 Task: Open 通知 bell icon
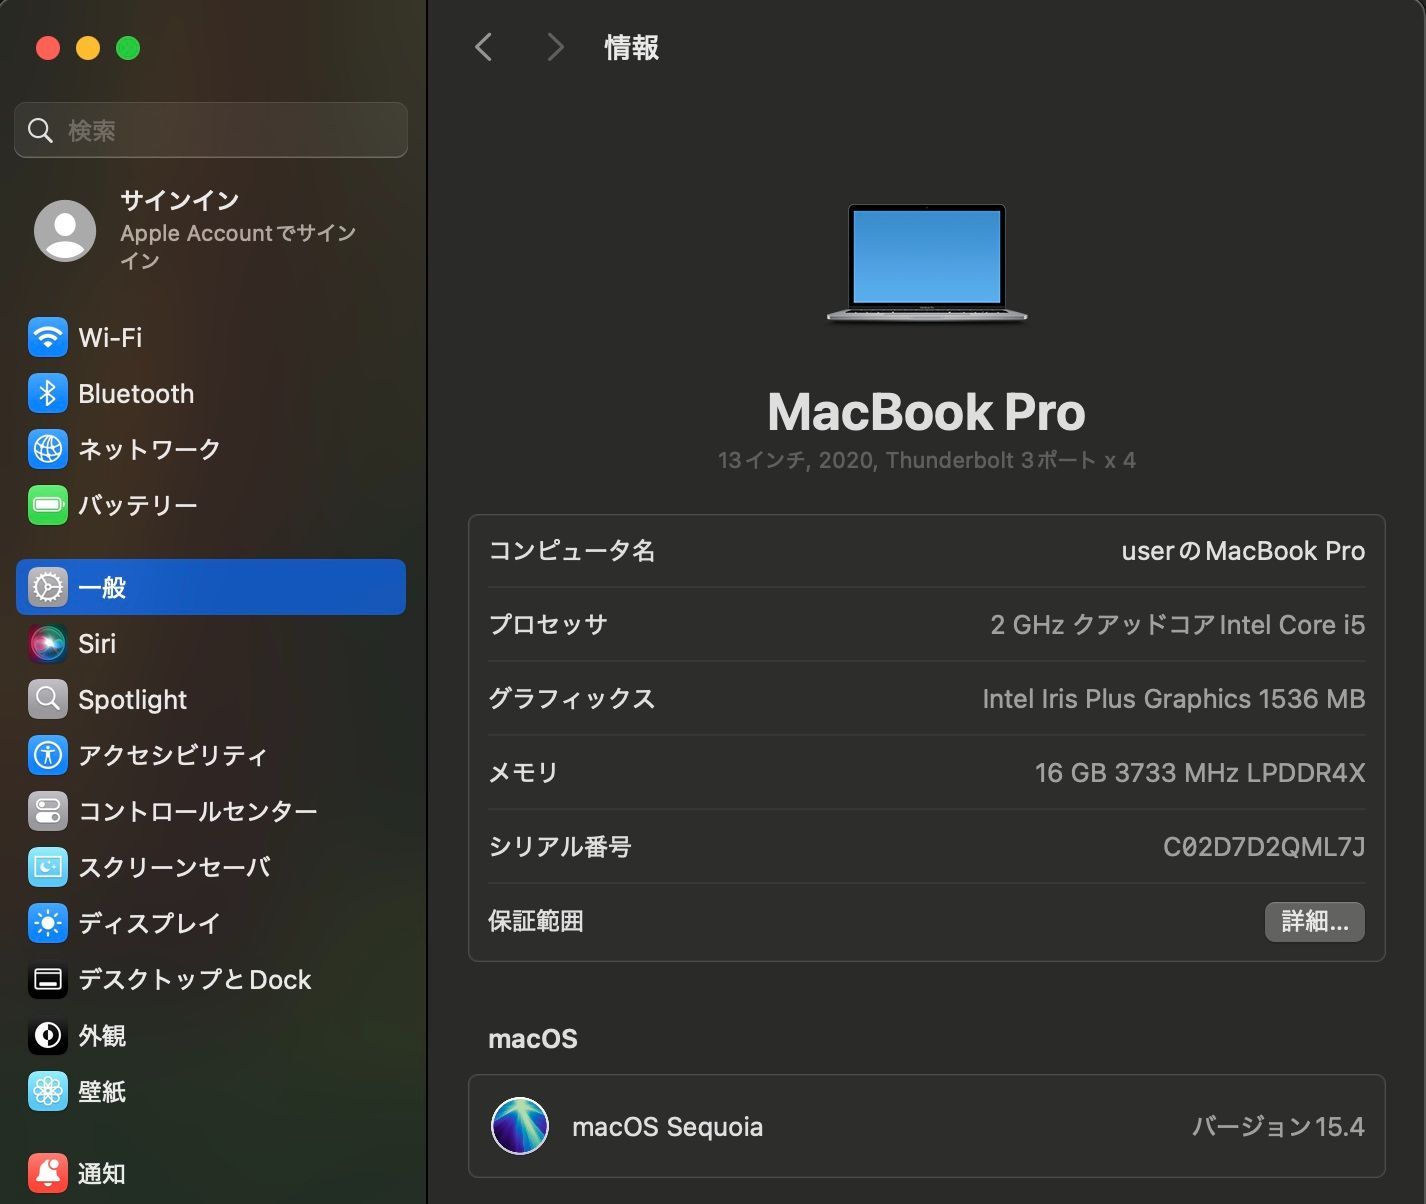click(x=48, y=1173)
